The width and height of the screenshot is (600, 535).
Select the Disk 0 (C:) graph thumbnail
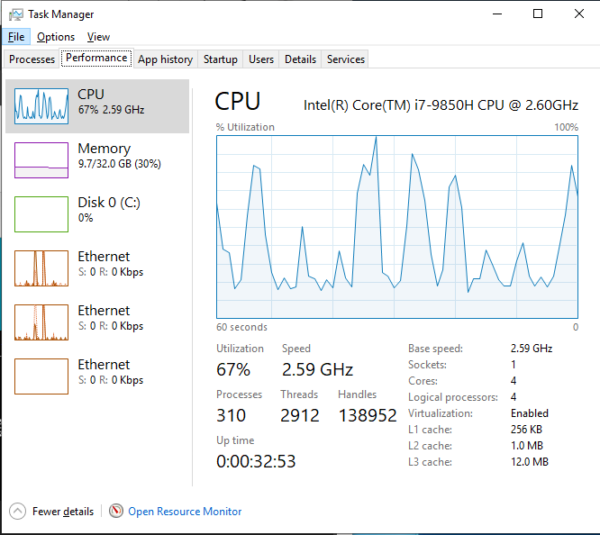tap(41, 213)
